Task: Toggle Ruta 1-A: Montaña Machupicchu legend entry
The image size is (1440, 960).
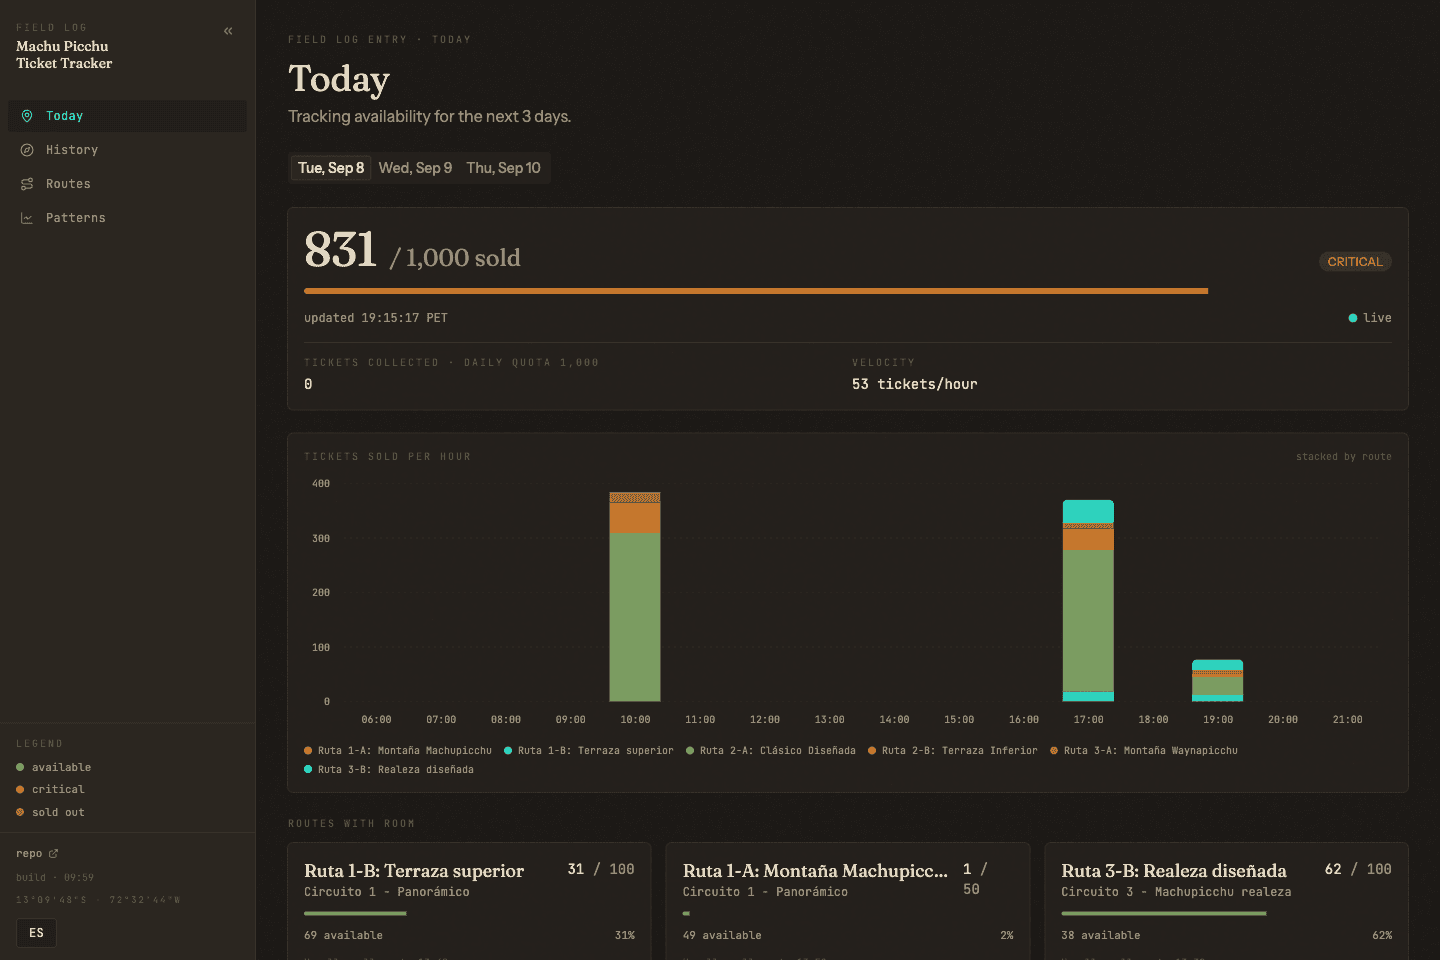Action: tap(398, 750)
